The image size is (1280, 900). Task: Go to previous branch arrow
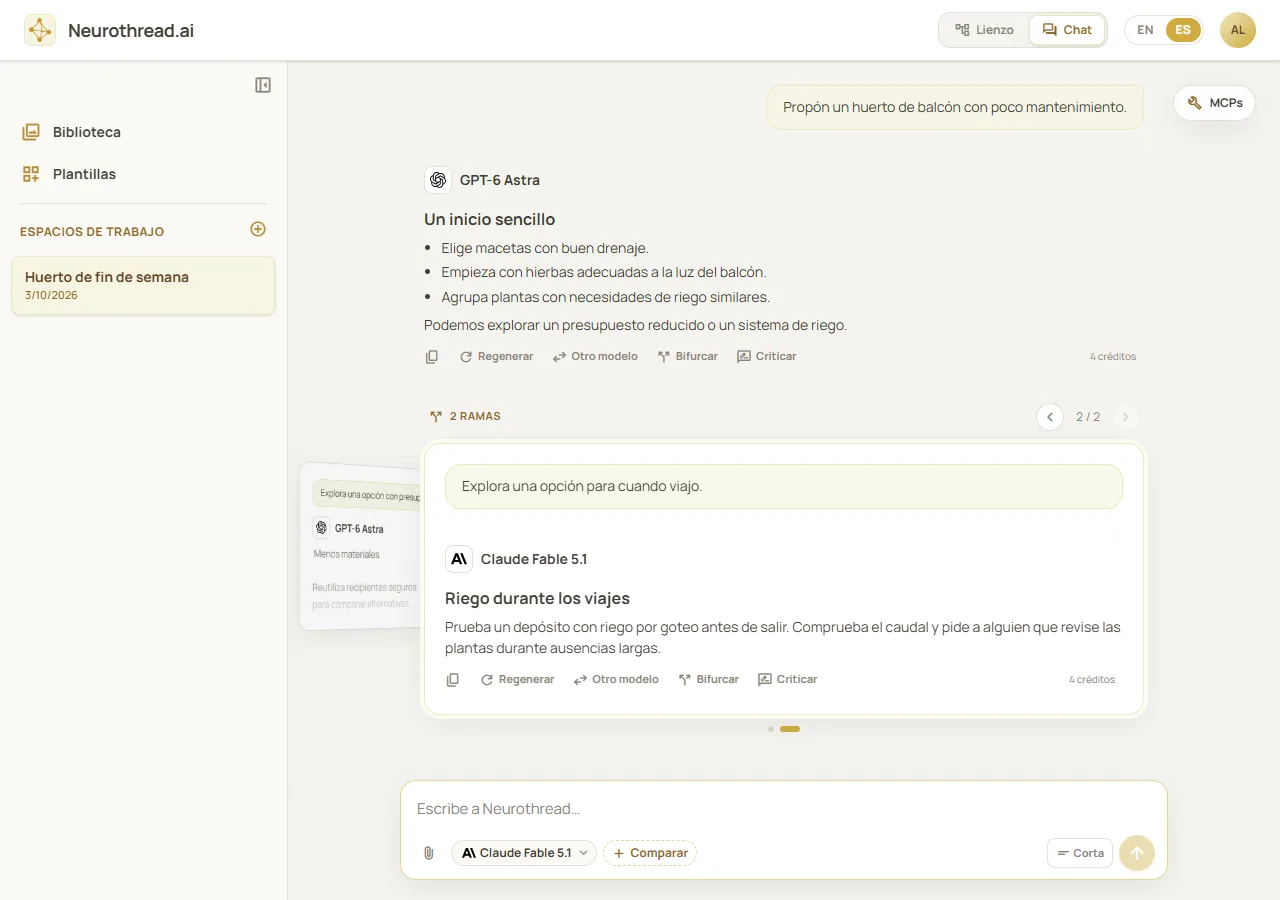click(1050, 417)
